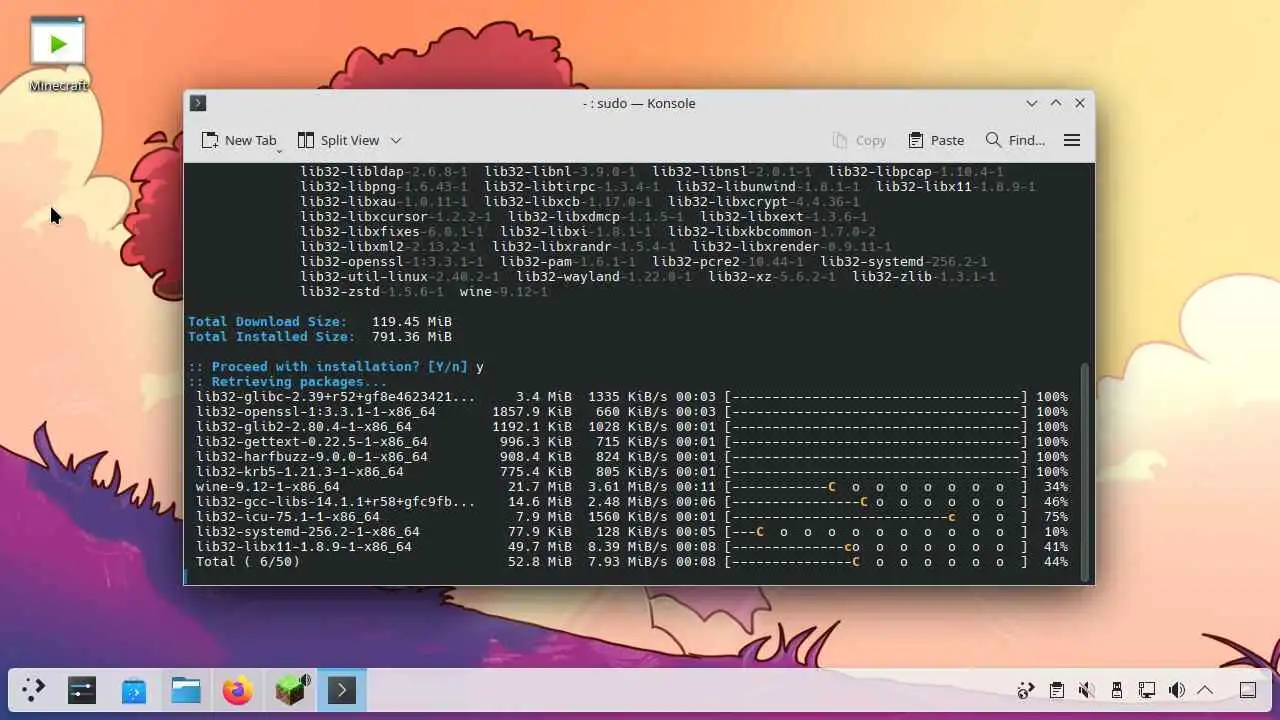Click the 'Total Installed Size:' text
1280x720 pixels.
point(272,337)
